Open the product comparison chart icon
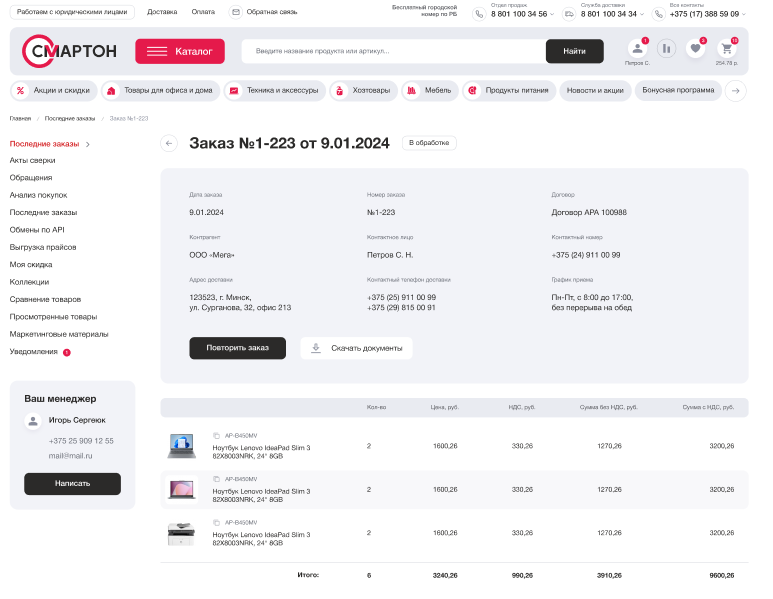 click(x=666, y=48)
